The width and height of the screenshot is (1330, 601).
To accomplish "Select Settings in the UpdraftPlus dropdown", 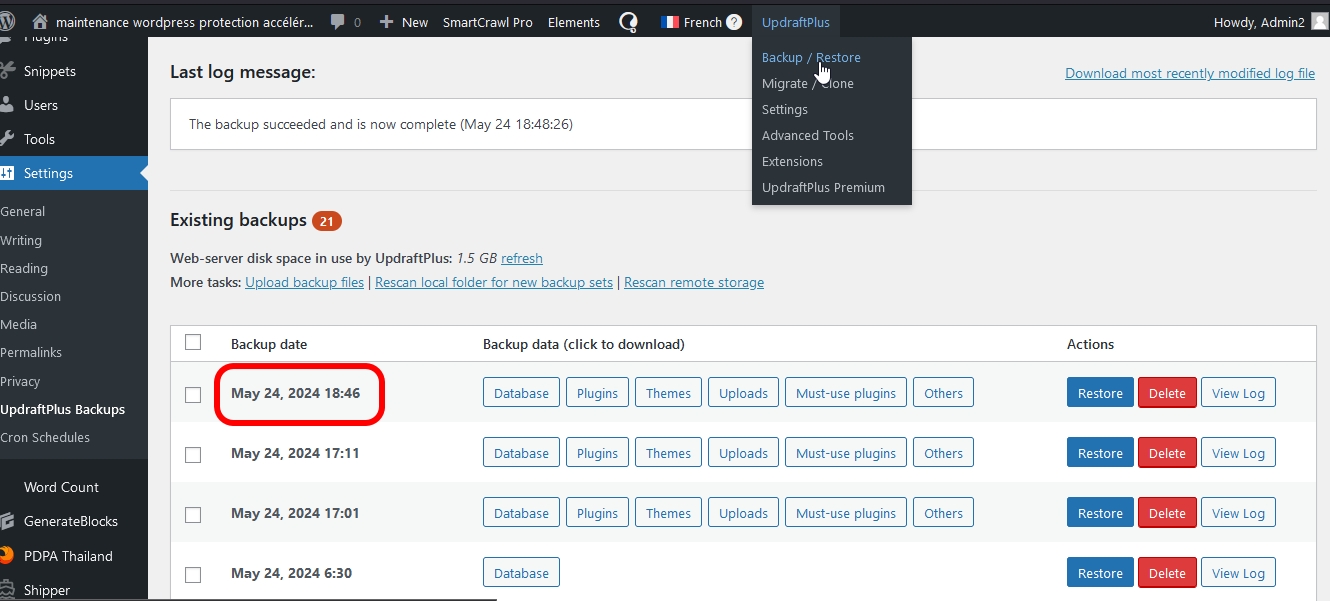I will [785, 109].
